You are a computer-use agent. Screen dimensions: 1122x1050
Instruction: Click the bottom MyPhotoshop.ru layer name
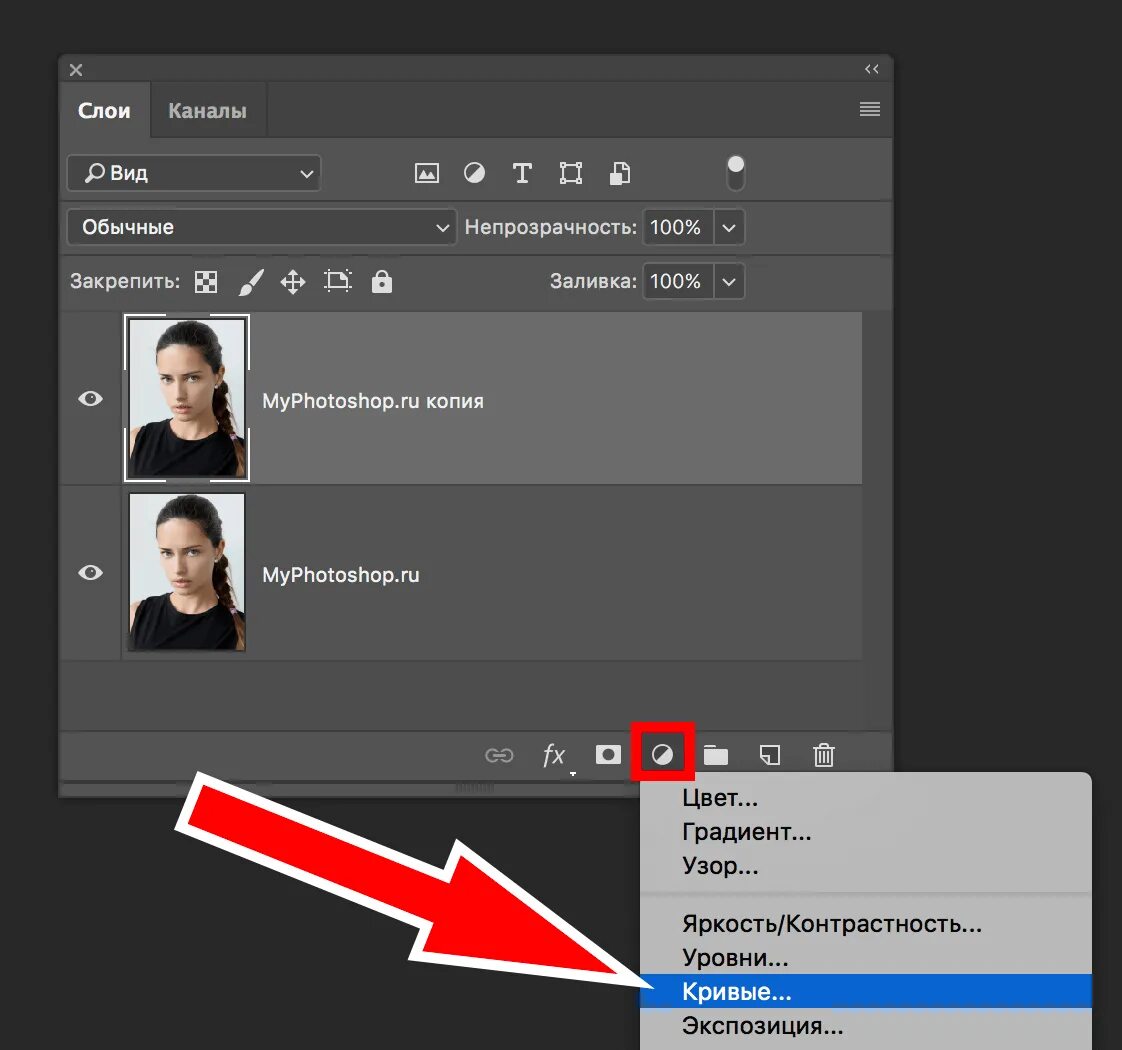[341, 575]
